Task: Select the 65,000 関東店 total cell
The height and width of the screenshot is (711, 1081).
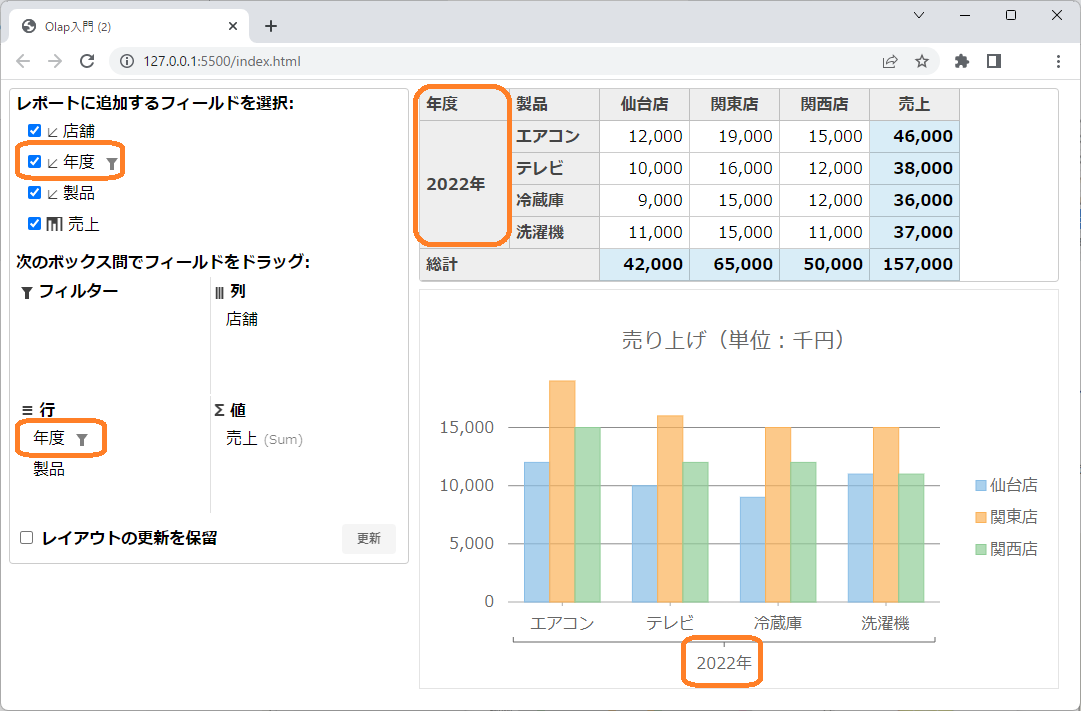Action: click(x=734, y=265)
